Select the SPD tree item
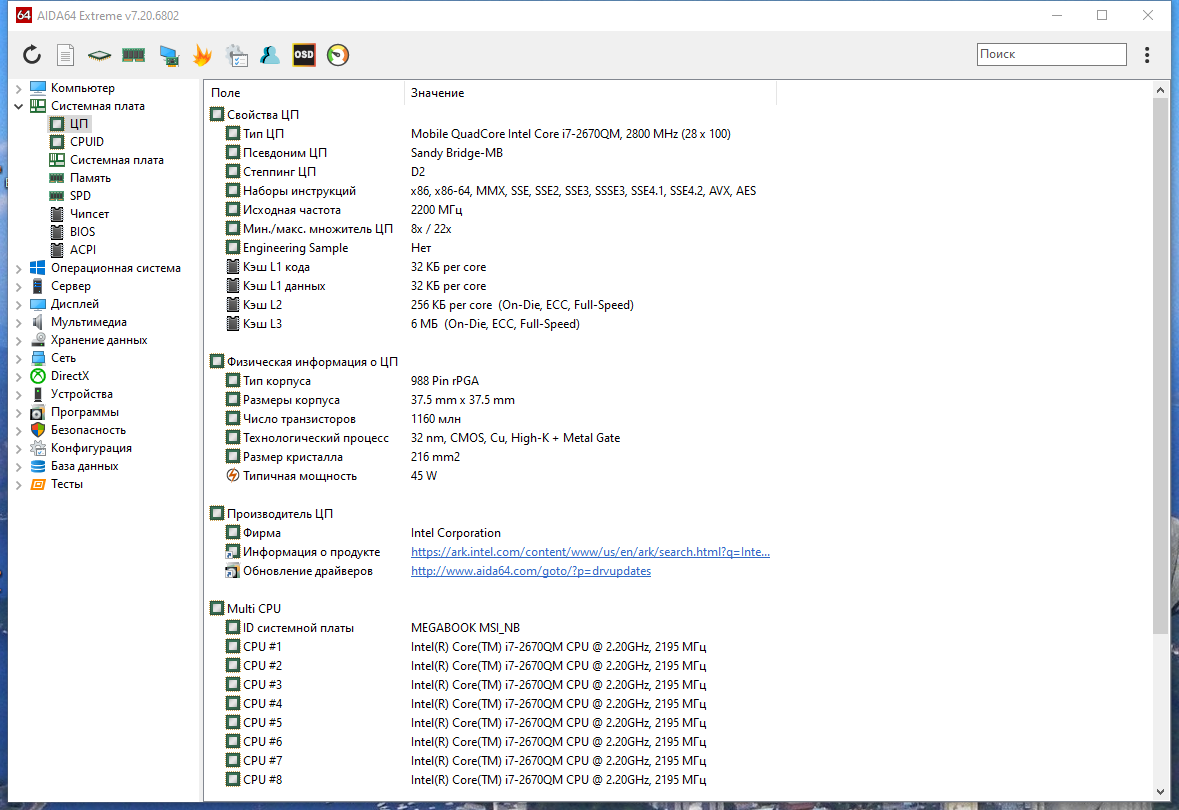Viewport: 1179px width, 810px height. [80, 196]
